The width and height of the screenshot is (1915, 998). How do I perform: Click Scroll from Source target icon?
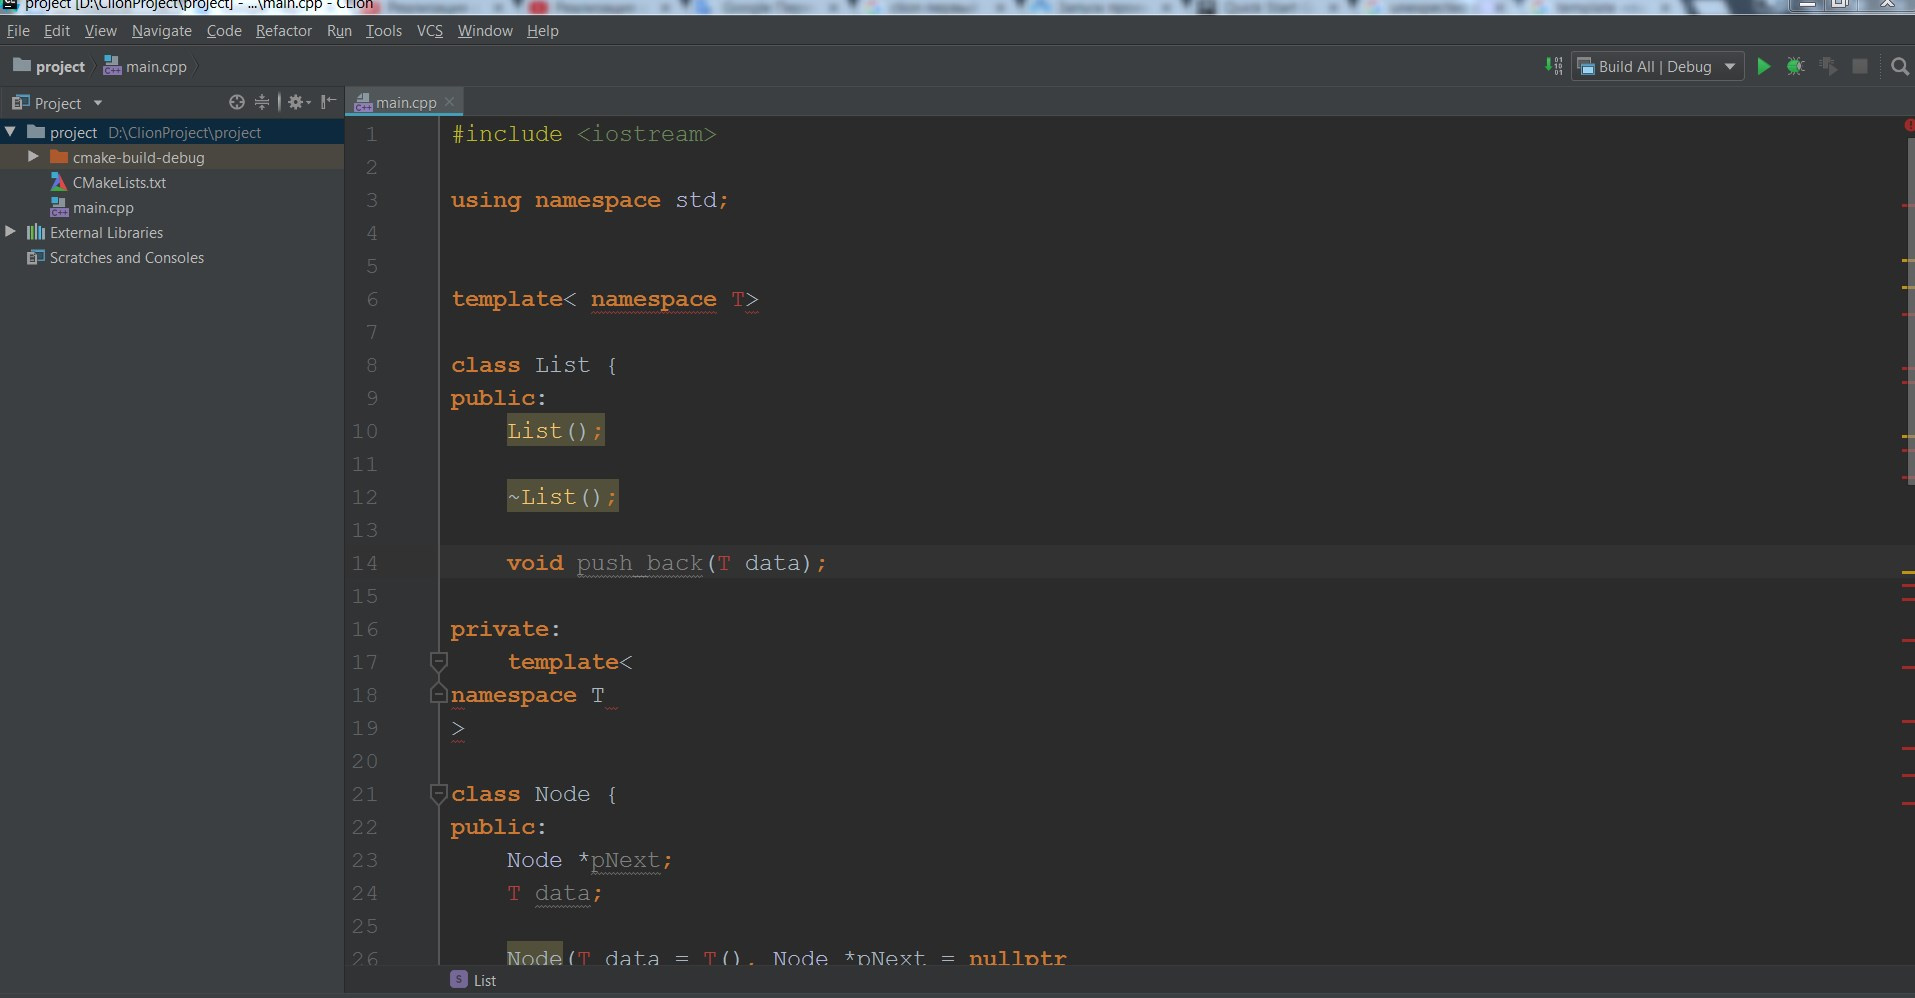point(237,102)
